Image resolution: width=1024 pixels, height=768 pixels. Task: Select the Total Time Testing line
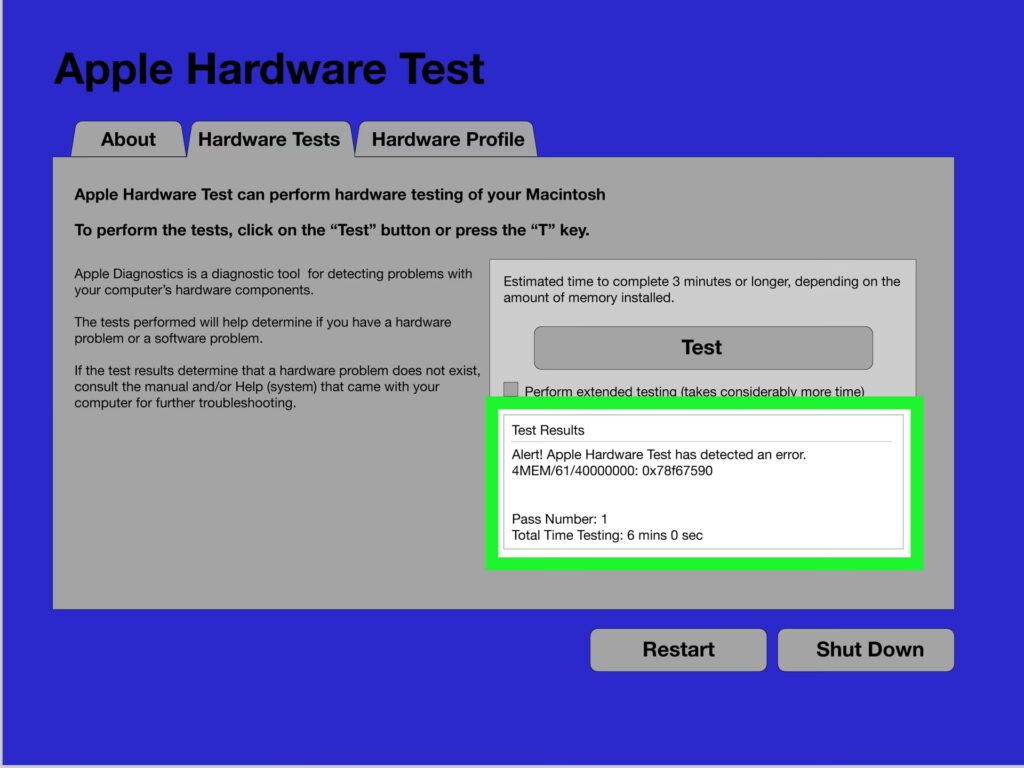(x=607, y=535)
